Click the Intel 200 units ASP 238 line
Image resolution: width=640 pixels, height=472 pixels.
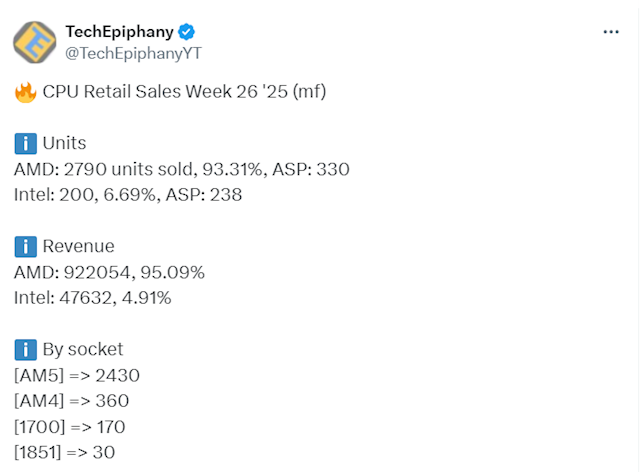[128, 195]
